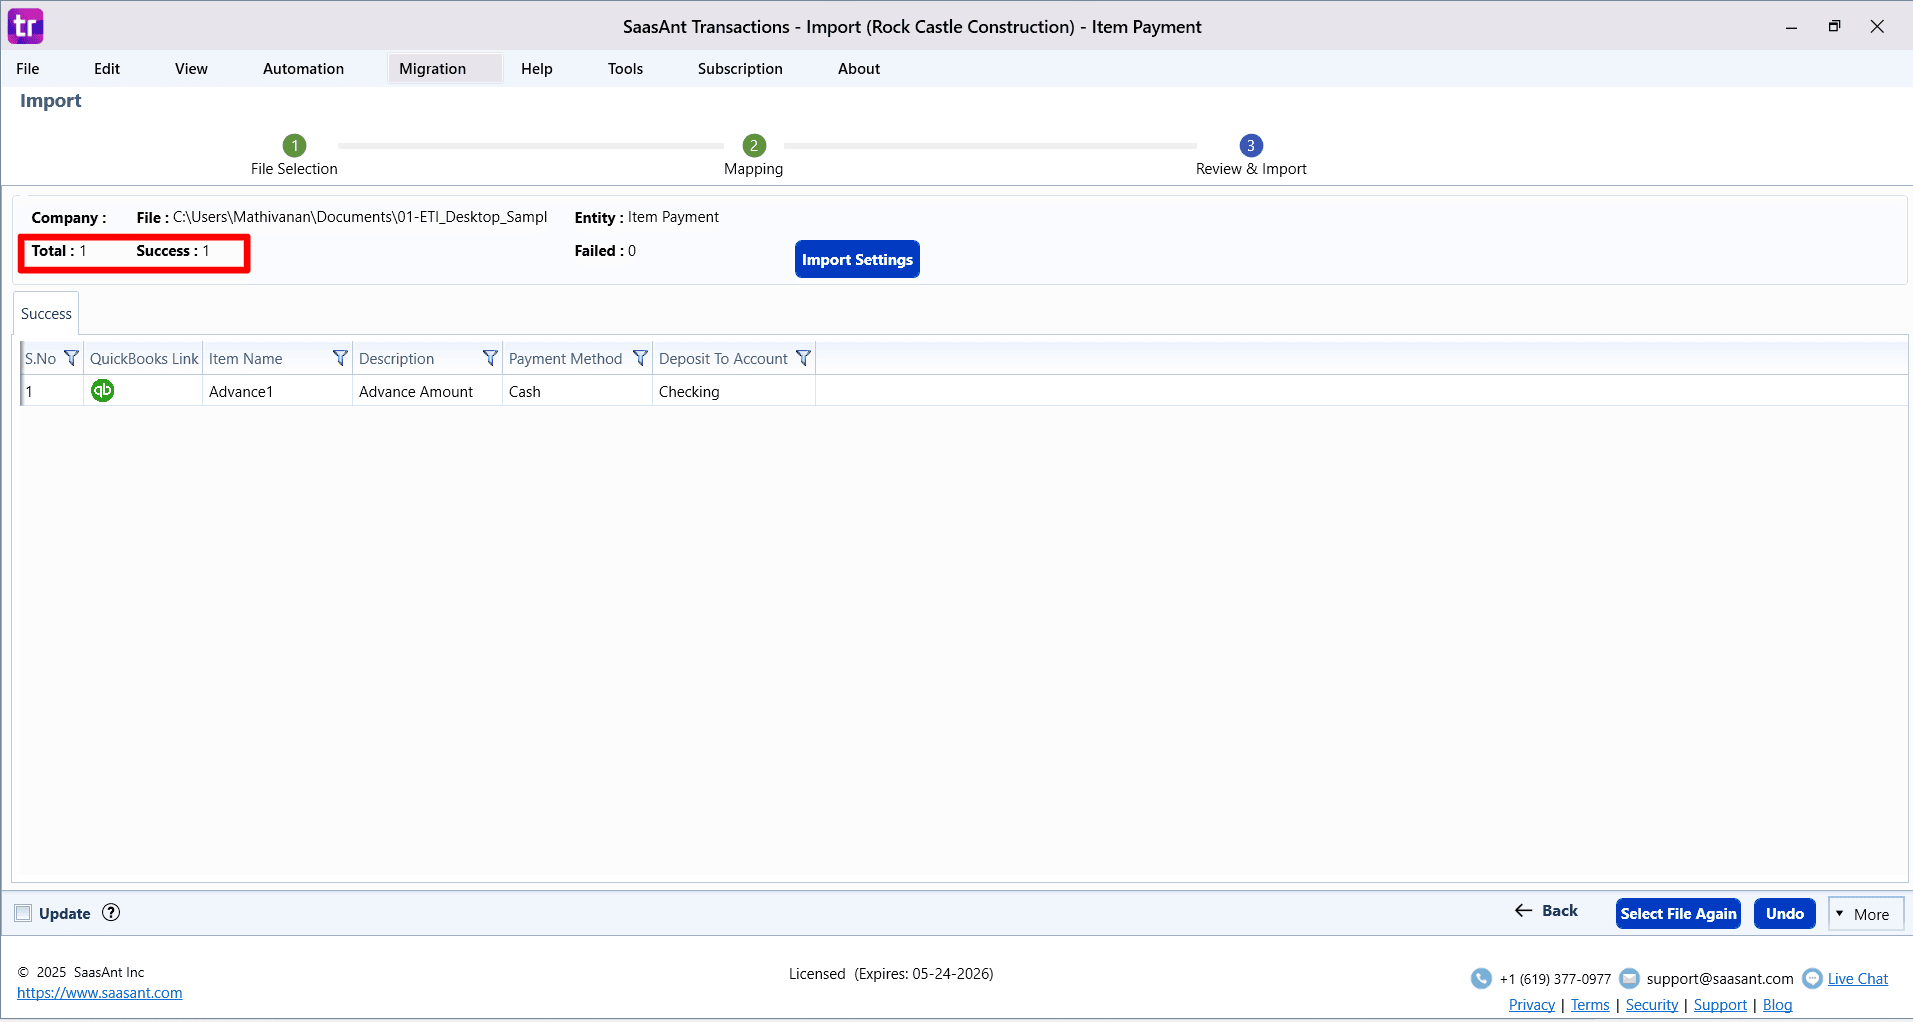Filter the Payment Method column
Image resolution: width=1913 pixels, height=1022 pixels.
pos(639,357)
